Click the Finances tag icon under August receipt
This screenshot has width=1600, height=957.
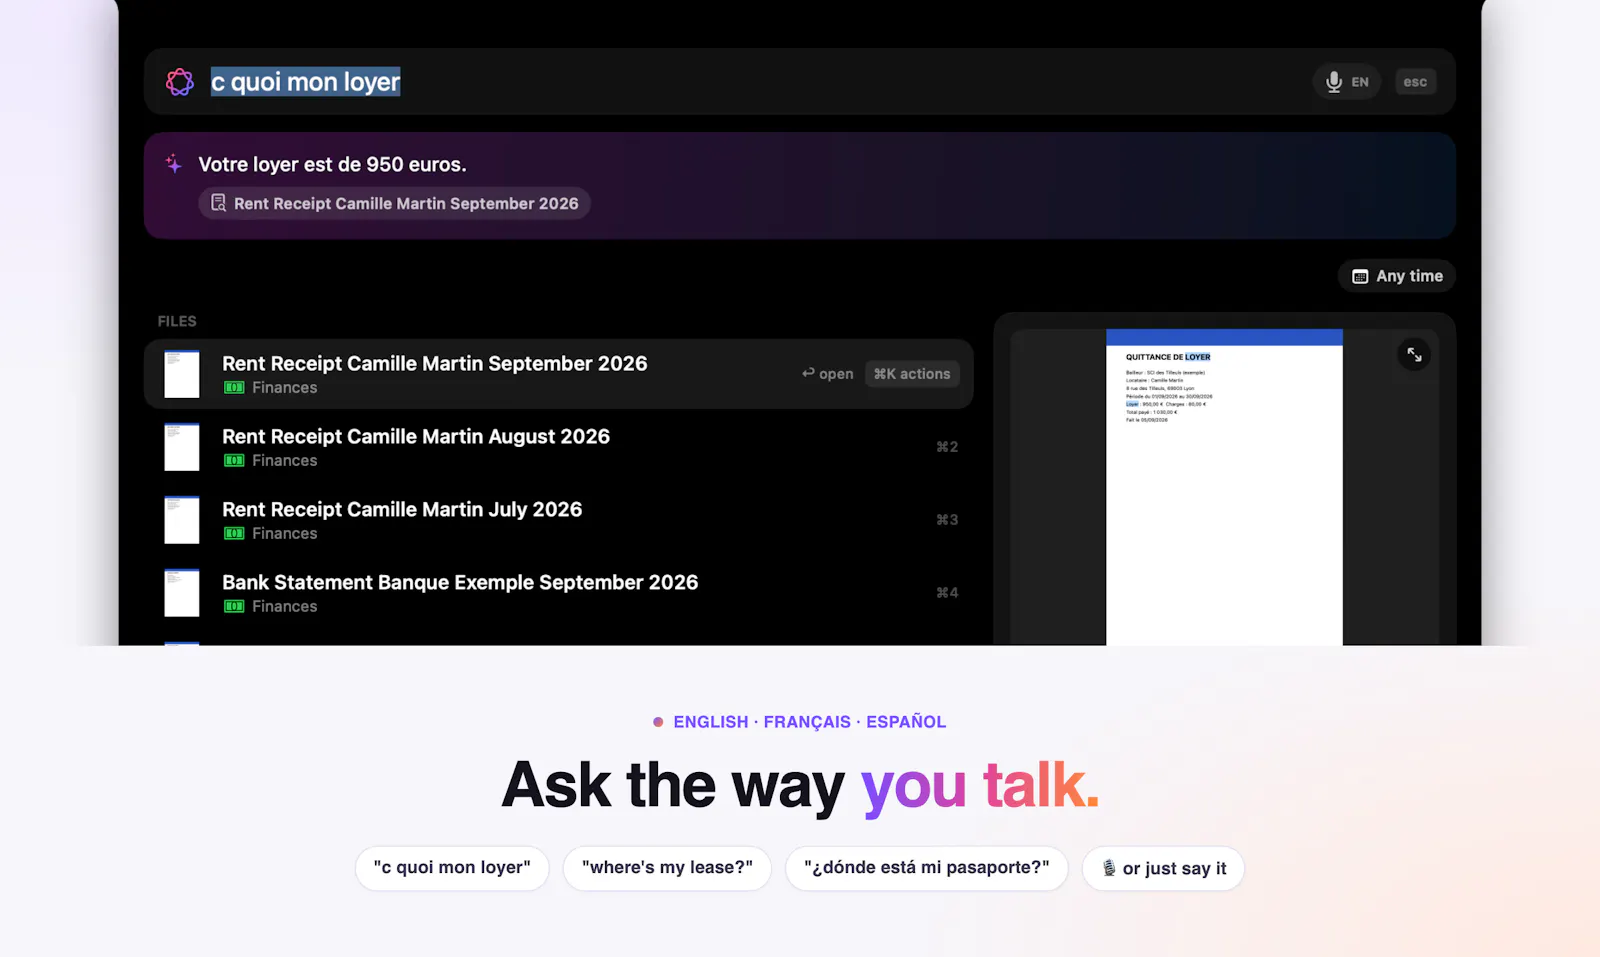[x=234, y=461]
